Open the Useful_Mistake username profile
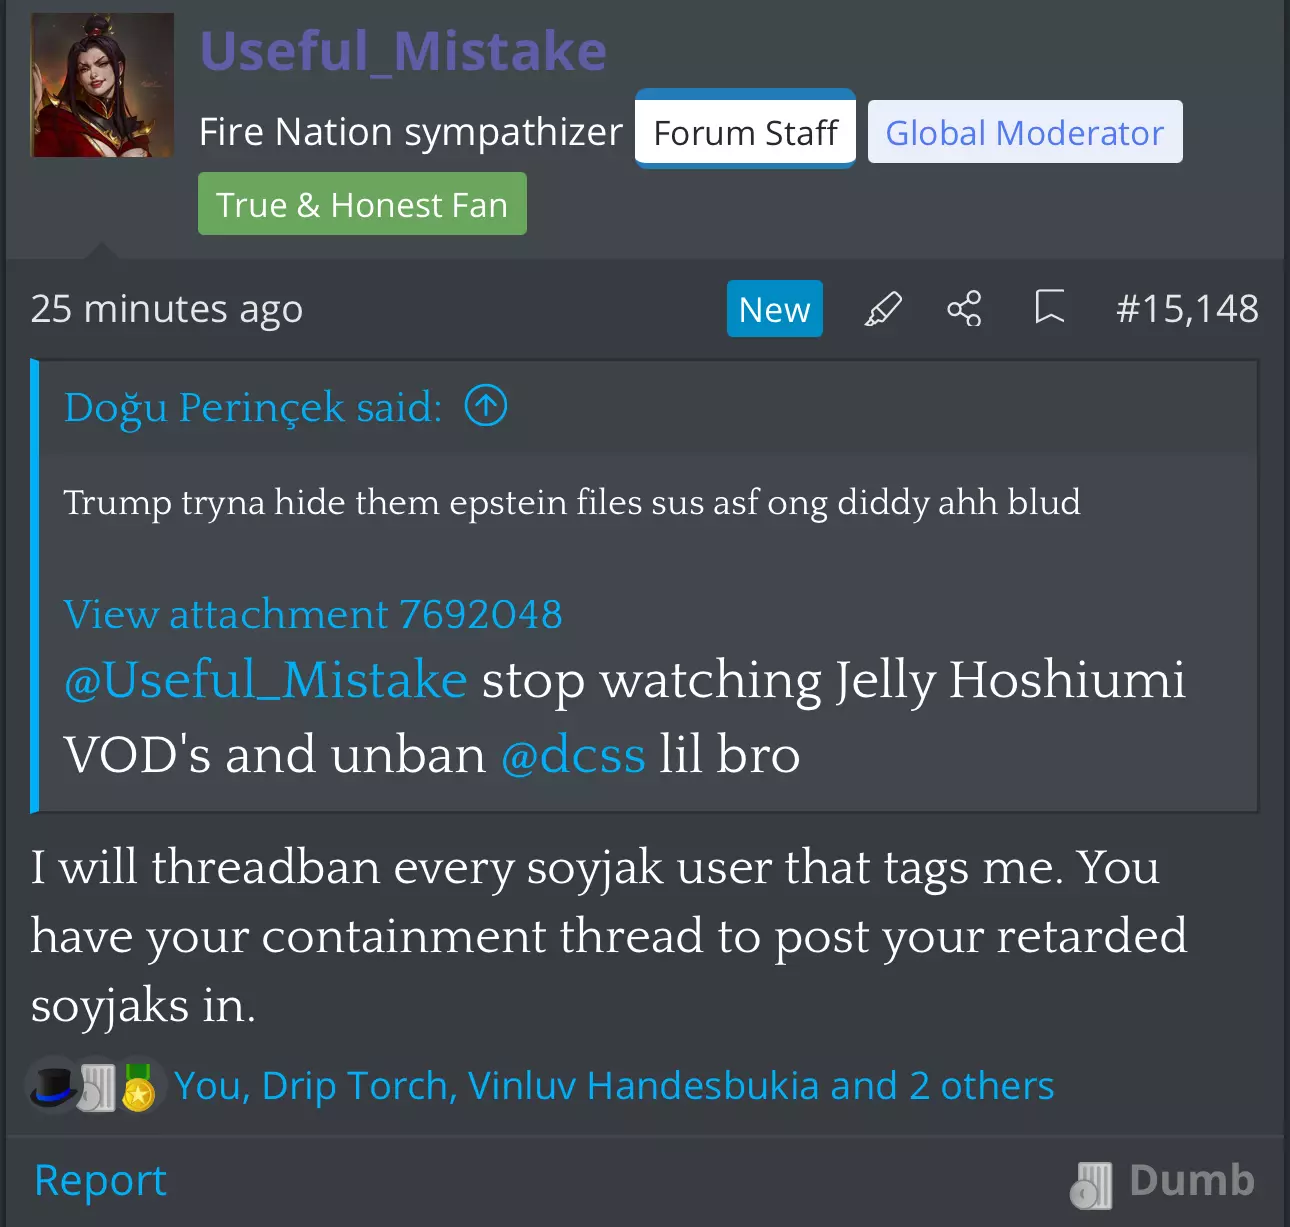The width and height of the screenshot is (1290, 1227). (403, 51)
